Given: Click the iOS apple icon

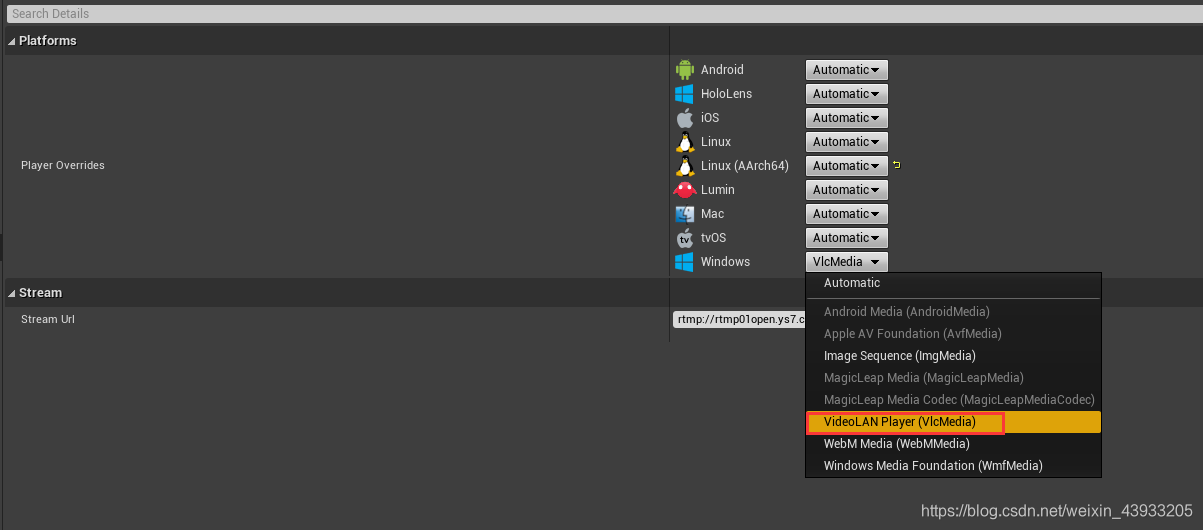Looking at the screenshot, I should [684, 118].
